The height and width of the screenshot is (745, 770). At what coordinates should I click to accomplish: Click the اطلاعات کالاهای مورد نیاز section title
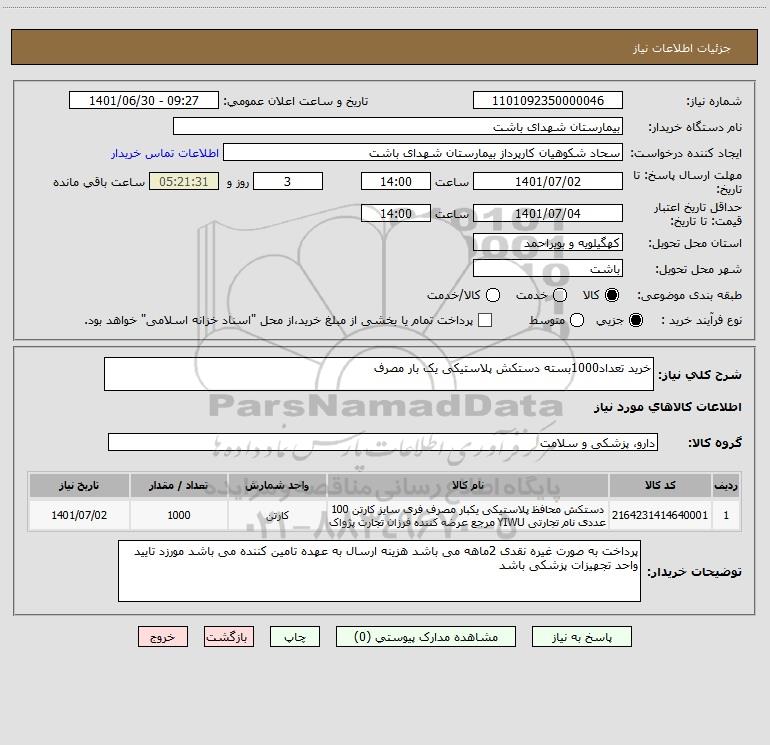[667, 407]
